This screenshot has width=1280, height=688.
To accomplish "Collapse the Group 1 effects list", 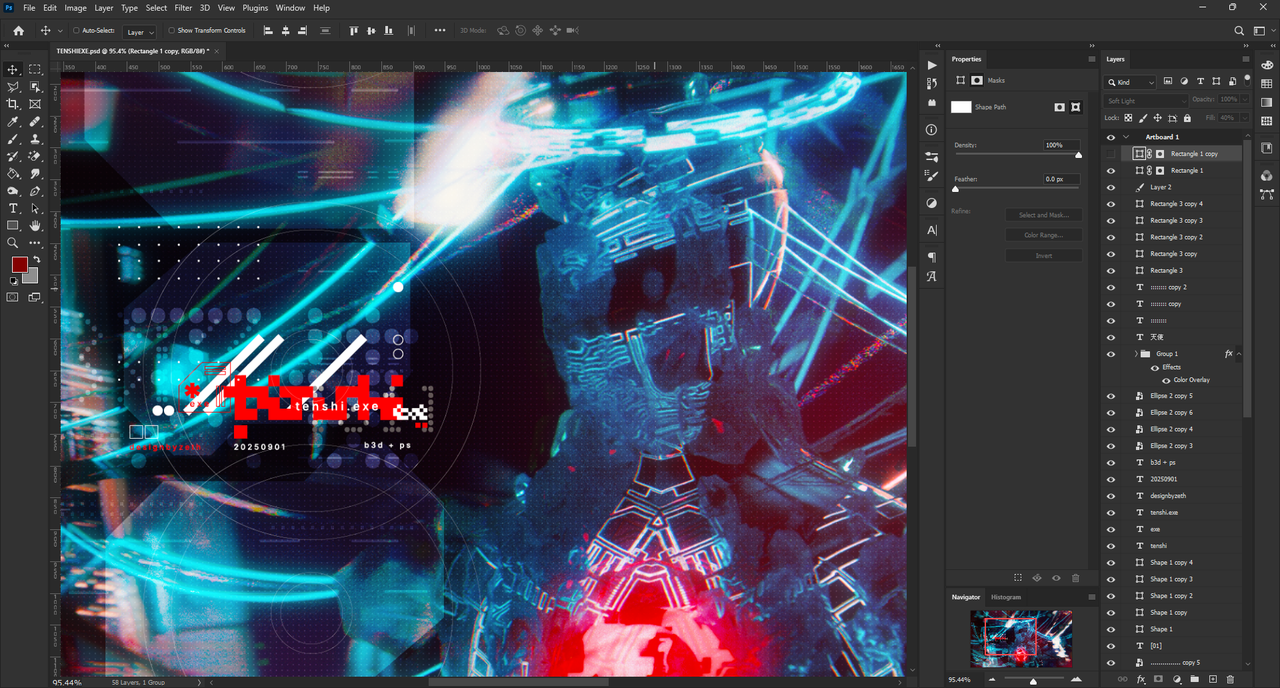I will [x=1239, y=354].
